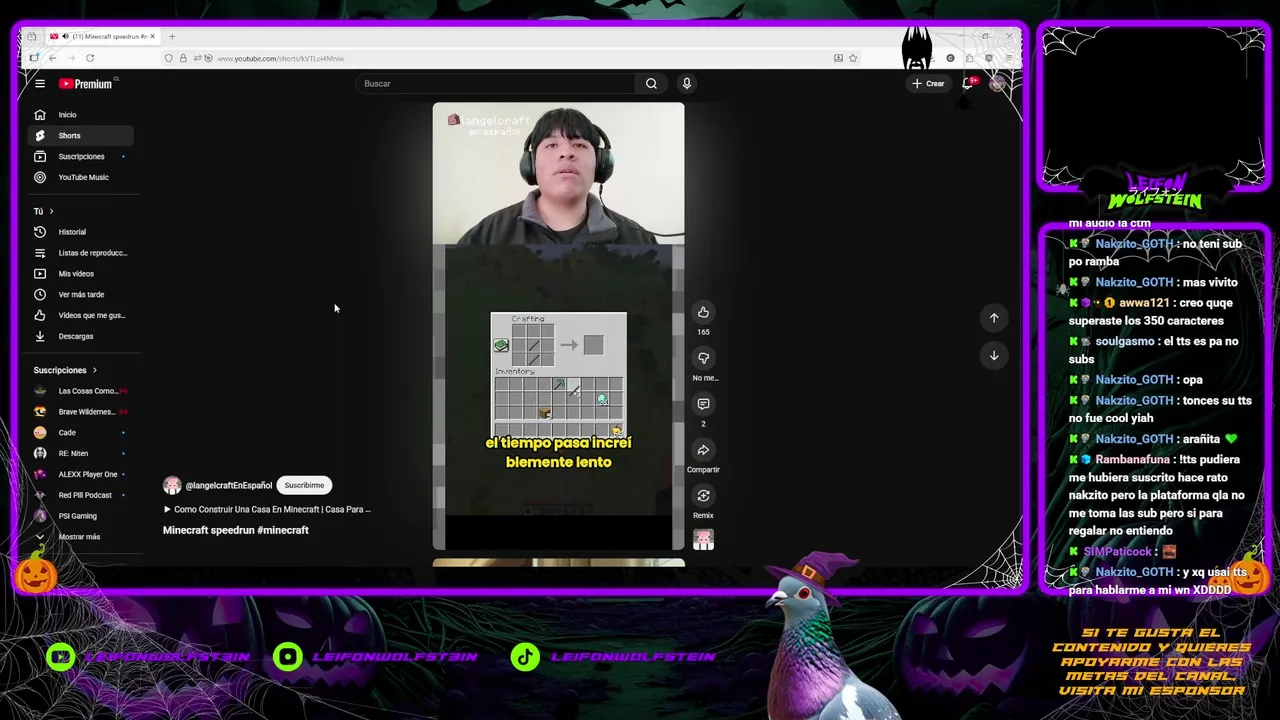Click the Crear button
This screenshot has width=1280, height=720.
(928, 84)
